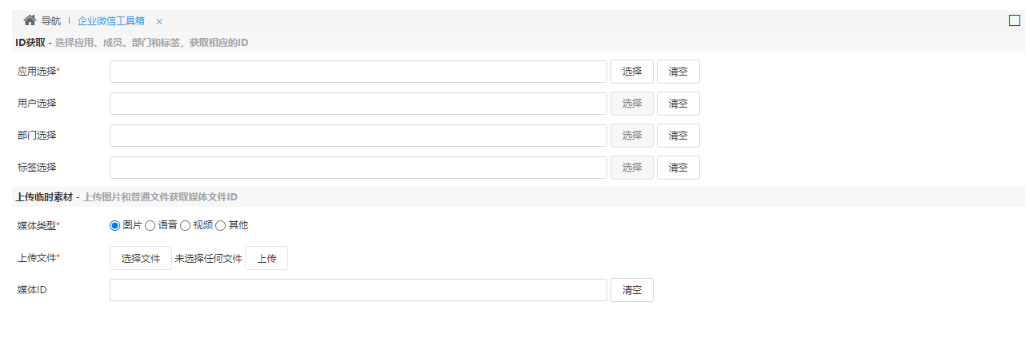Viewport: 1030px width, 363px height.
Task: Click the 上传 upload button
Action: coord(266,259)
